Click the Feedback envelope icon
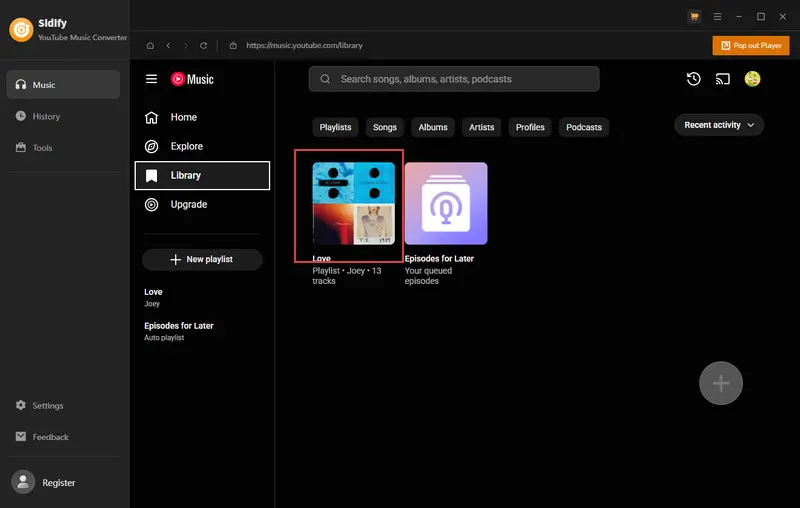The image size is (800, 508). coord(20,437)
